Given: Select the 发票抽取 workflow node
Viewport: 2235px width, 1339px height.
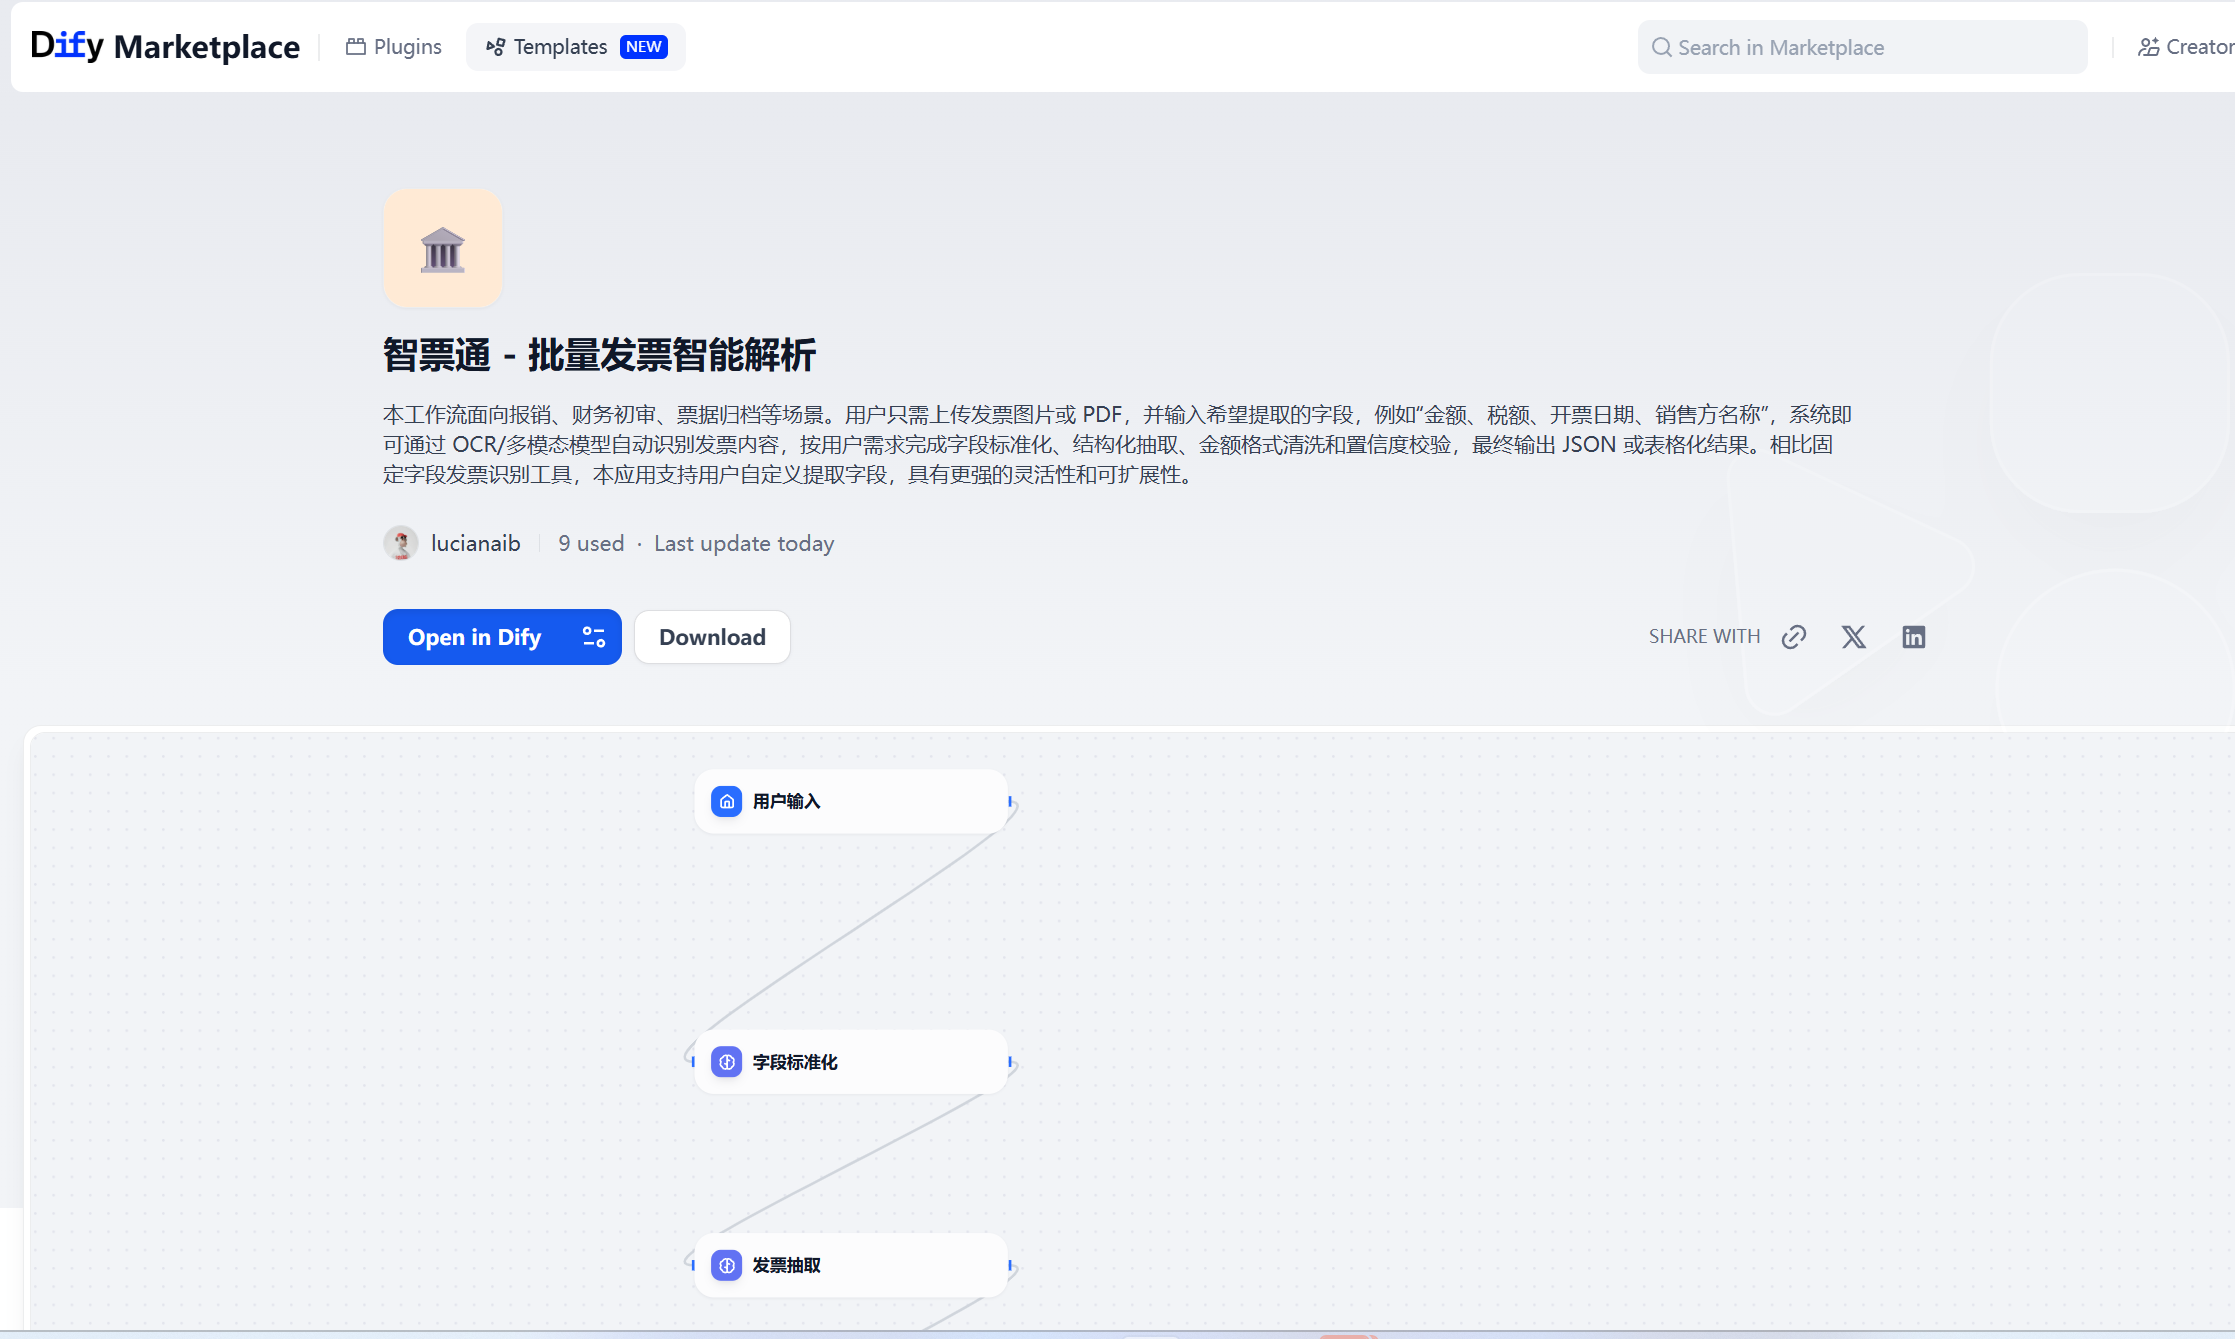Looking at the screenshot, I should click(851, 1265).
